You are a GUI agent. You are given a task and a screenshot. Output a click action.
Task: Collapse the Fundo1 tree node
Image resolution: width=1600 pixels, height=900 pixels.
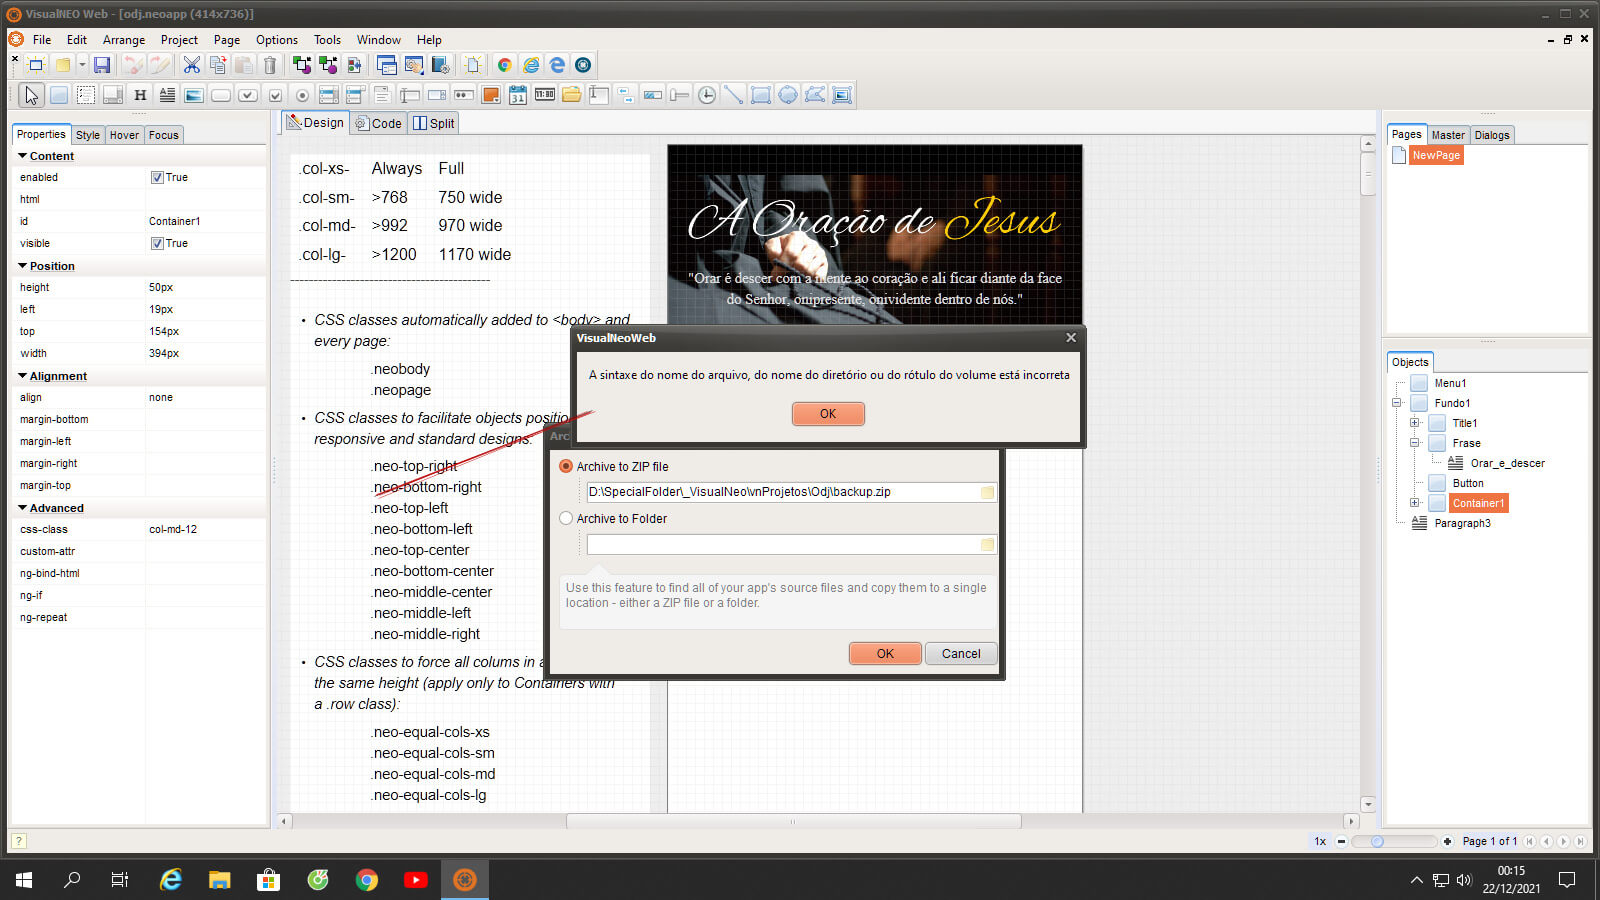click(1397, 403)
